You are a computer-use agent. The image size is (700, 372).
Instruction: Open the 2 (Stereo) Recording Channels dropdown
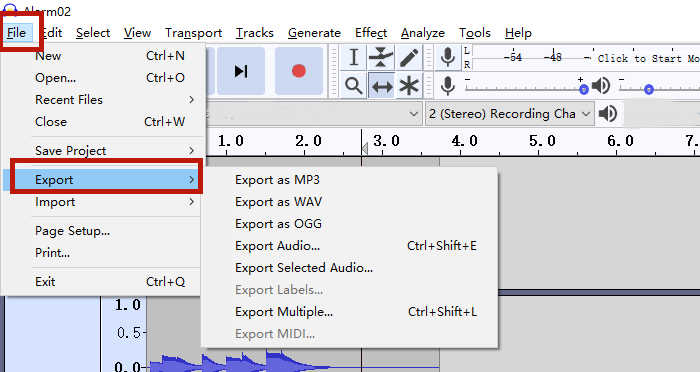(x=509, y=113)
